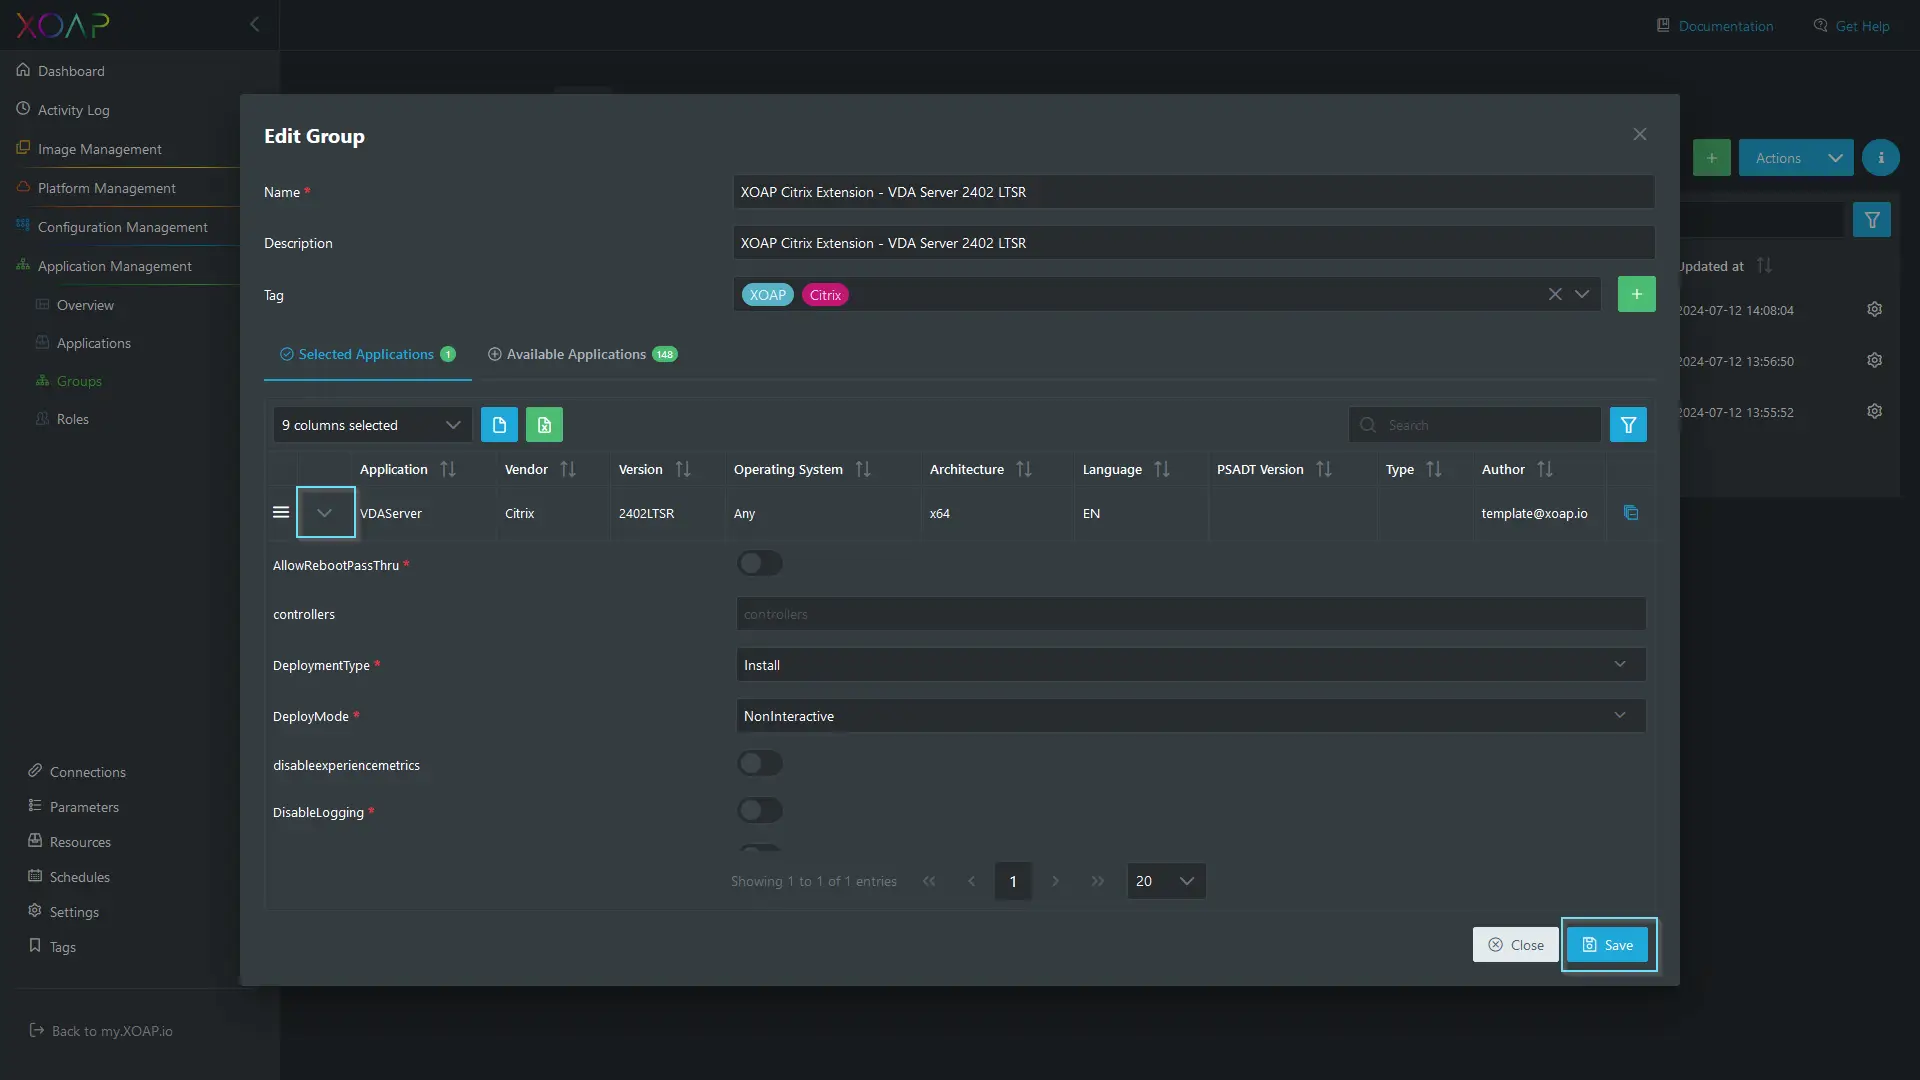Close the Edit Group dialog X

1640,134
